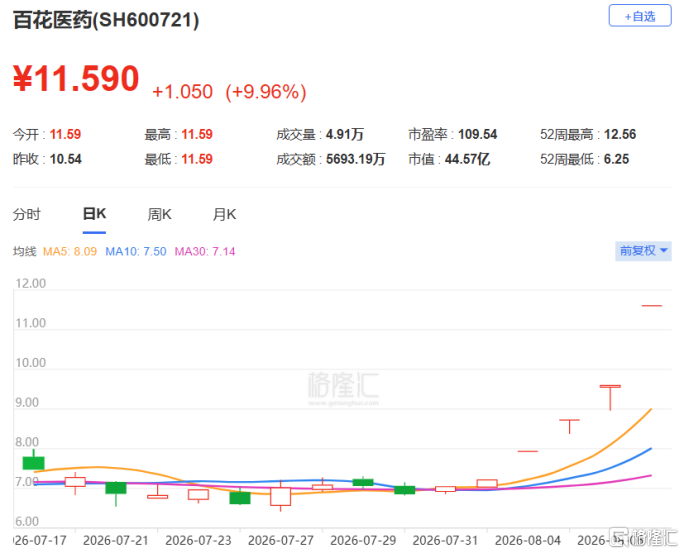Open the 周K weekly chart tab
This screenshot has width=684, height=554.
[x=159, y=214]
